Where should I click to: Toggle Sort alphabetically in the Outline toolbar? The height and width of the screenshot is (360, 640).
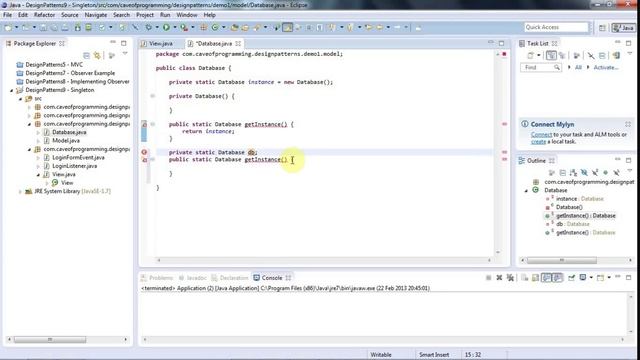(573, 173)
